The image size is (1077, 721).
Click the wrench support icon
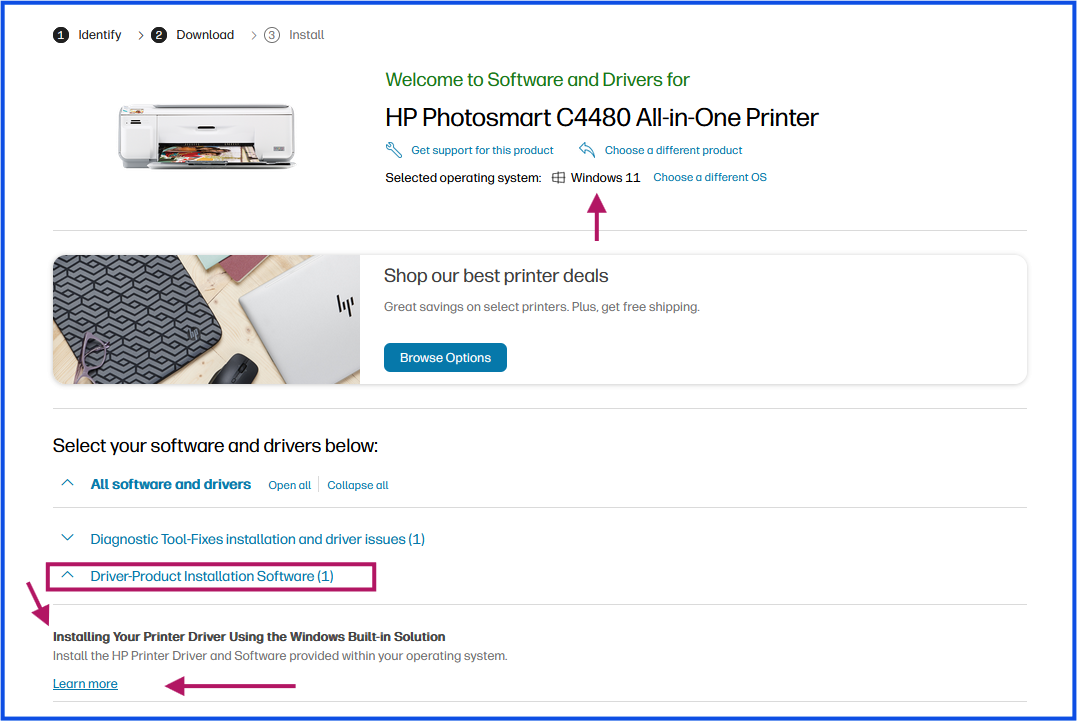click(x=394, y=150)
